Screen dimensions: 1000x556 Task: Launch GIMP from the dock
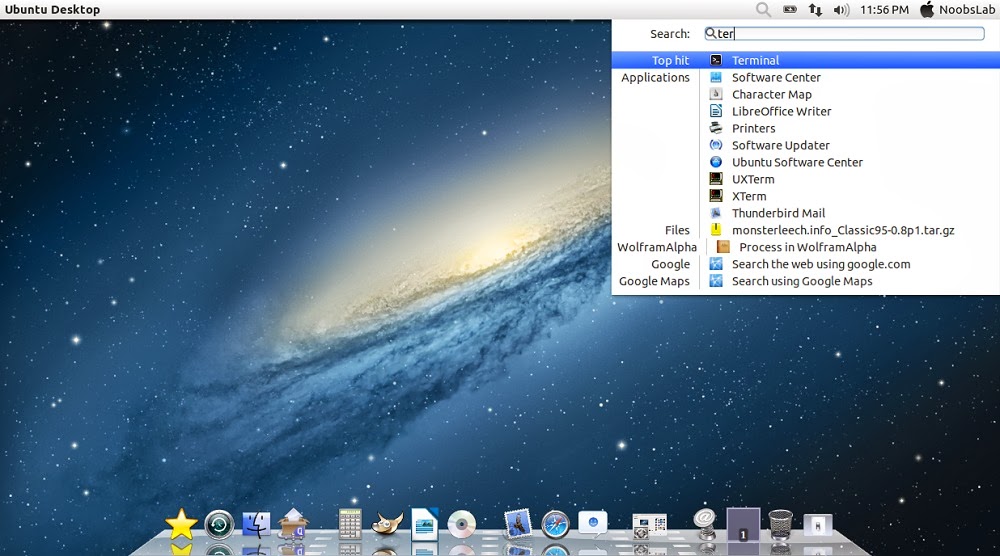387,523
